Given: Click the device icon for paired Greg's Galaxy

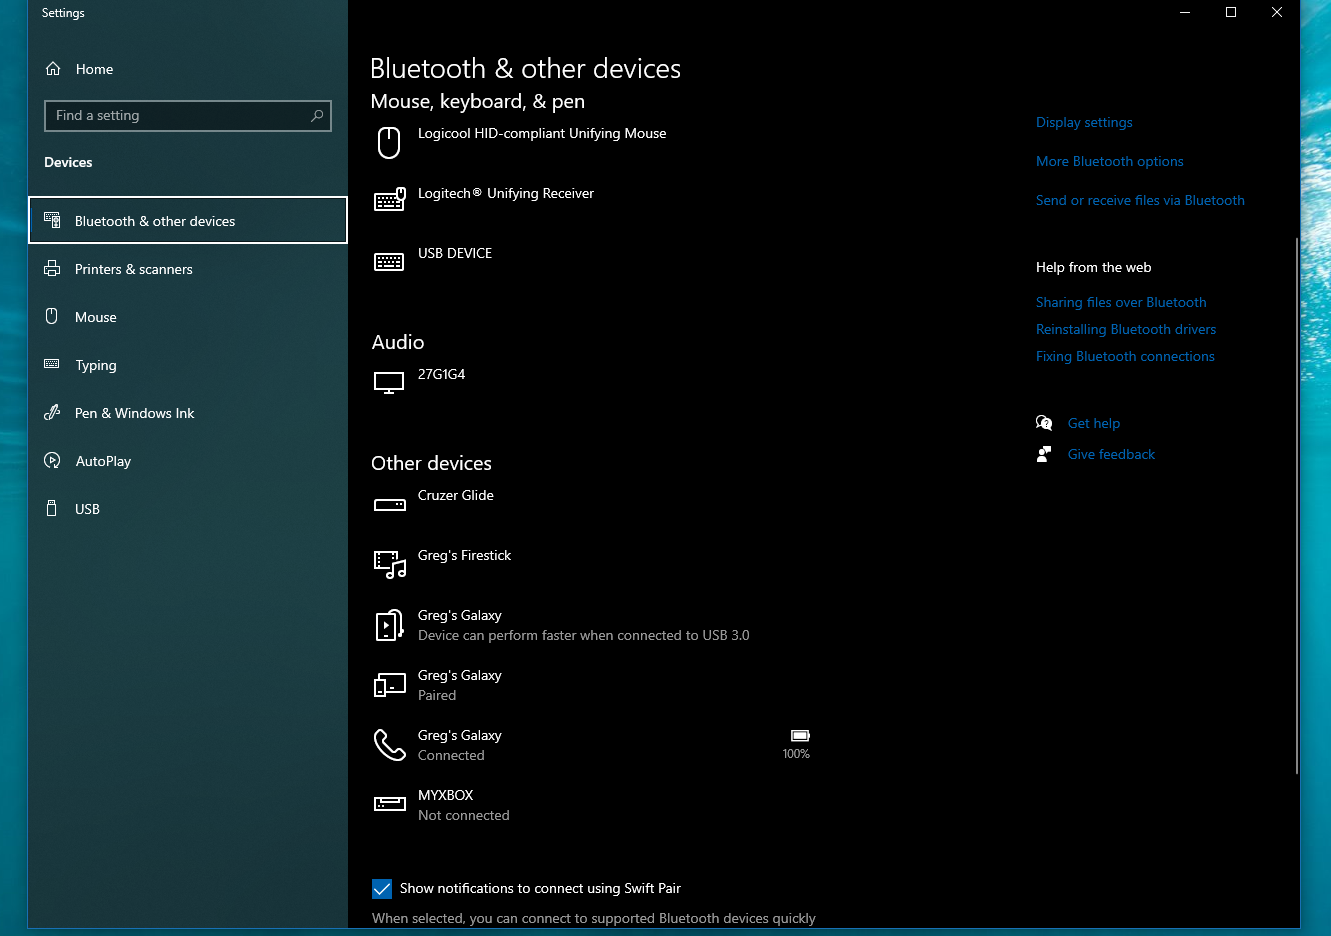Looking at the screenshot, I should pyautogui.click(x=389, y=685).
